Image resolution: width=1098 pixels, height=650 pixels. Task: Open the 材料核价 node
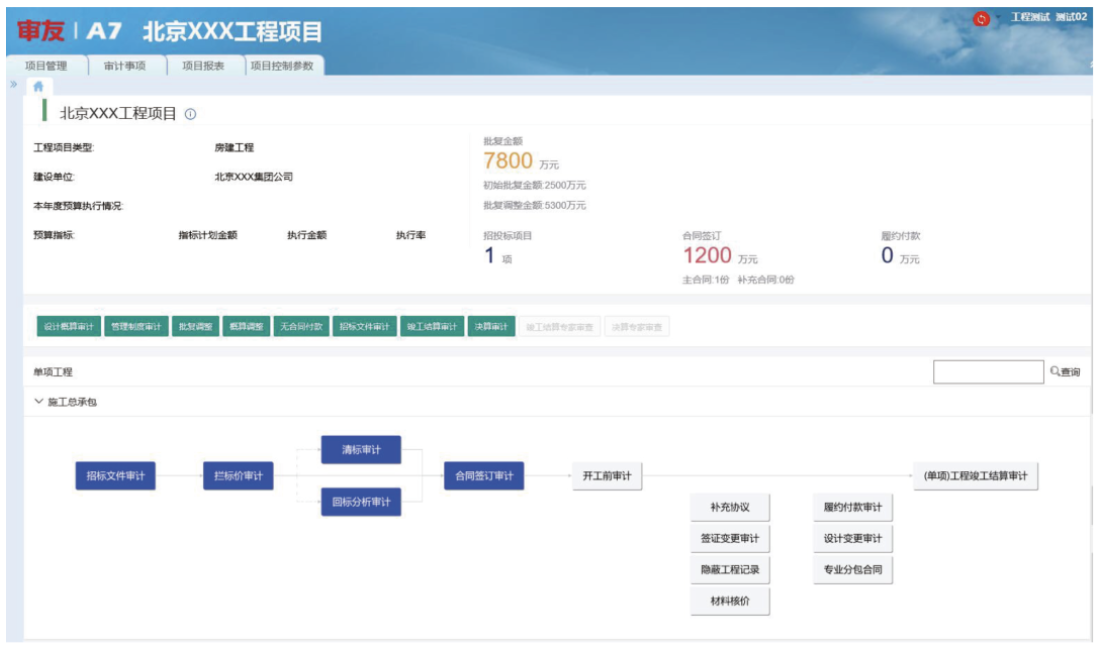point(730,601)
